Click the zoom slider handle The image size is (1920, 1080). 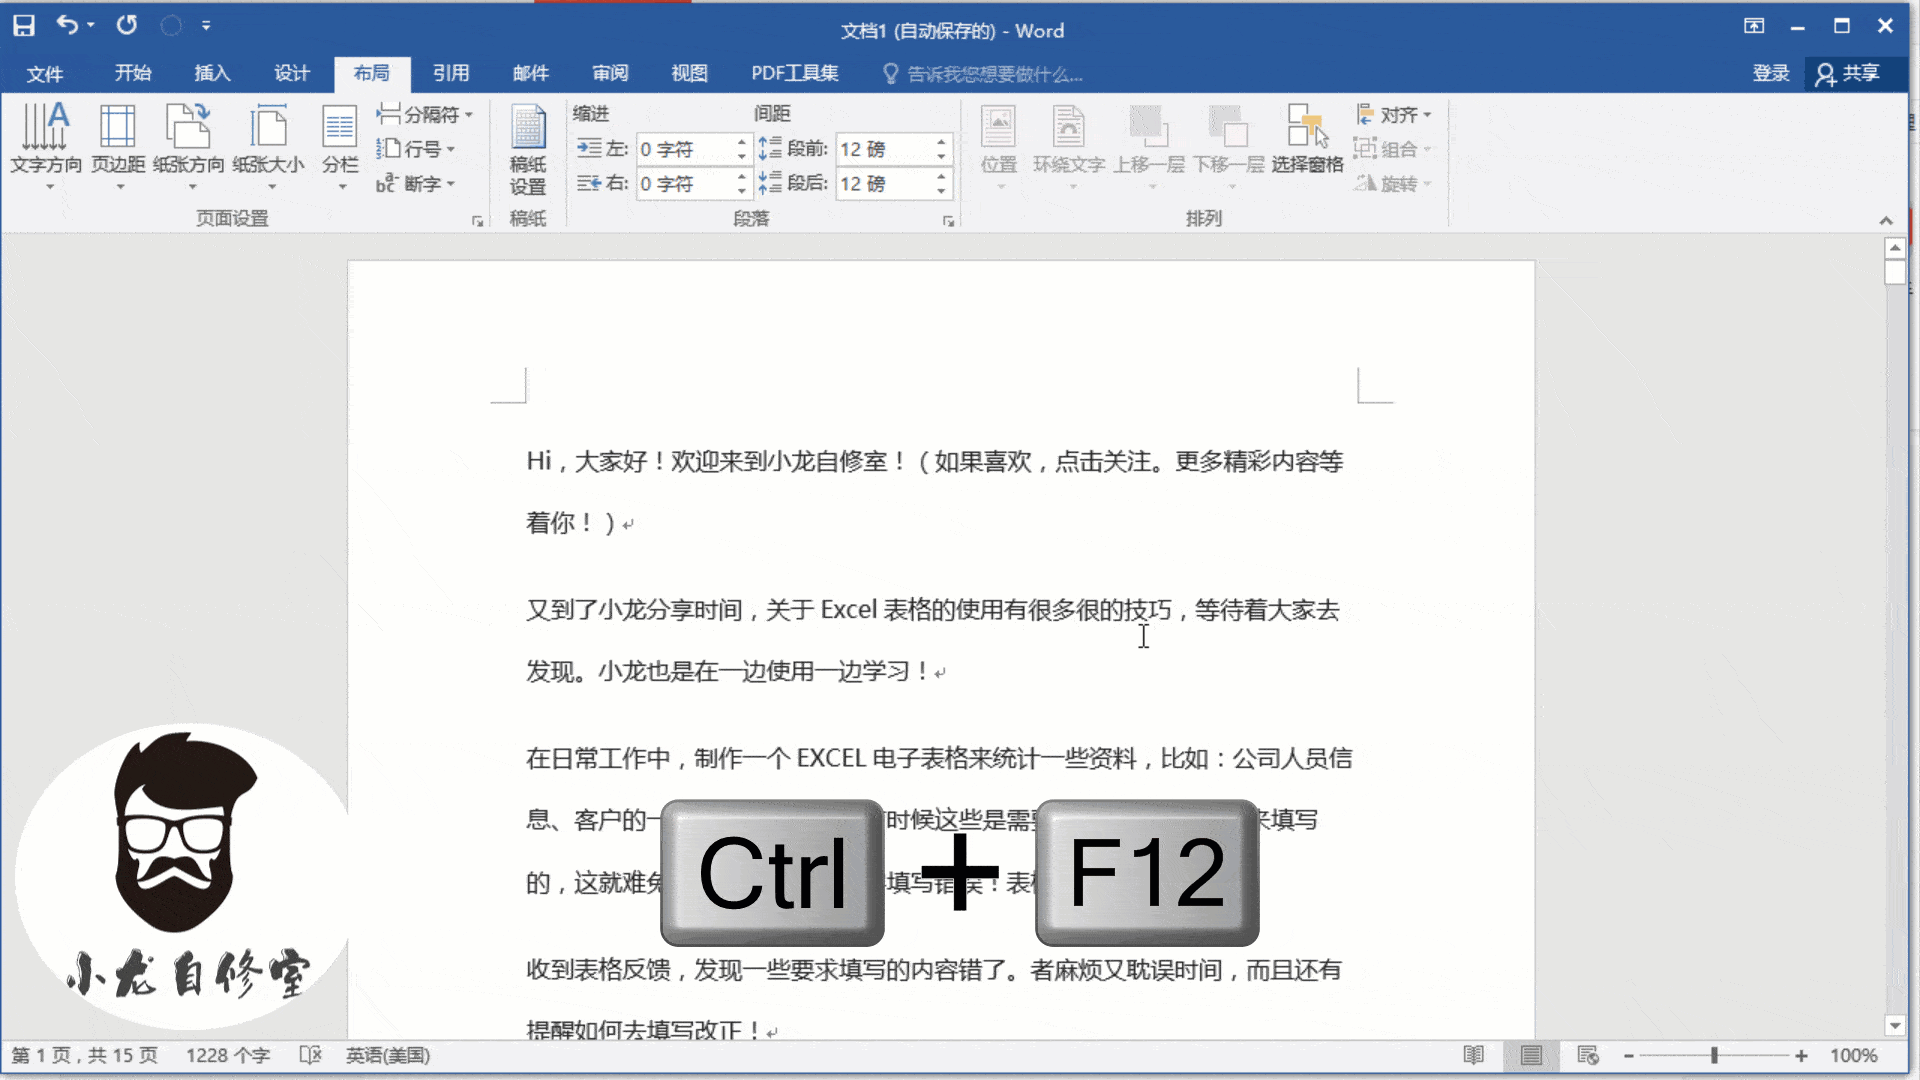pyautogui.click(x=1714, y=1056)
